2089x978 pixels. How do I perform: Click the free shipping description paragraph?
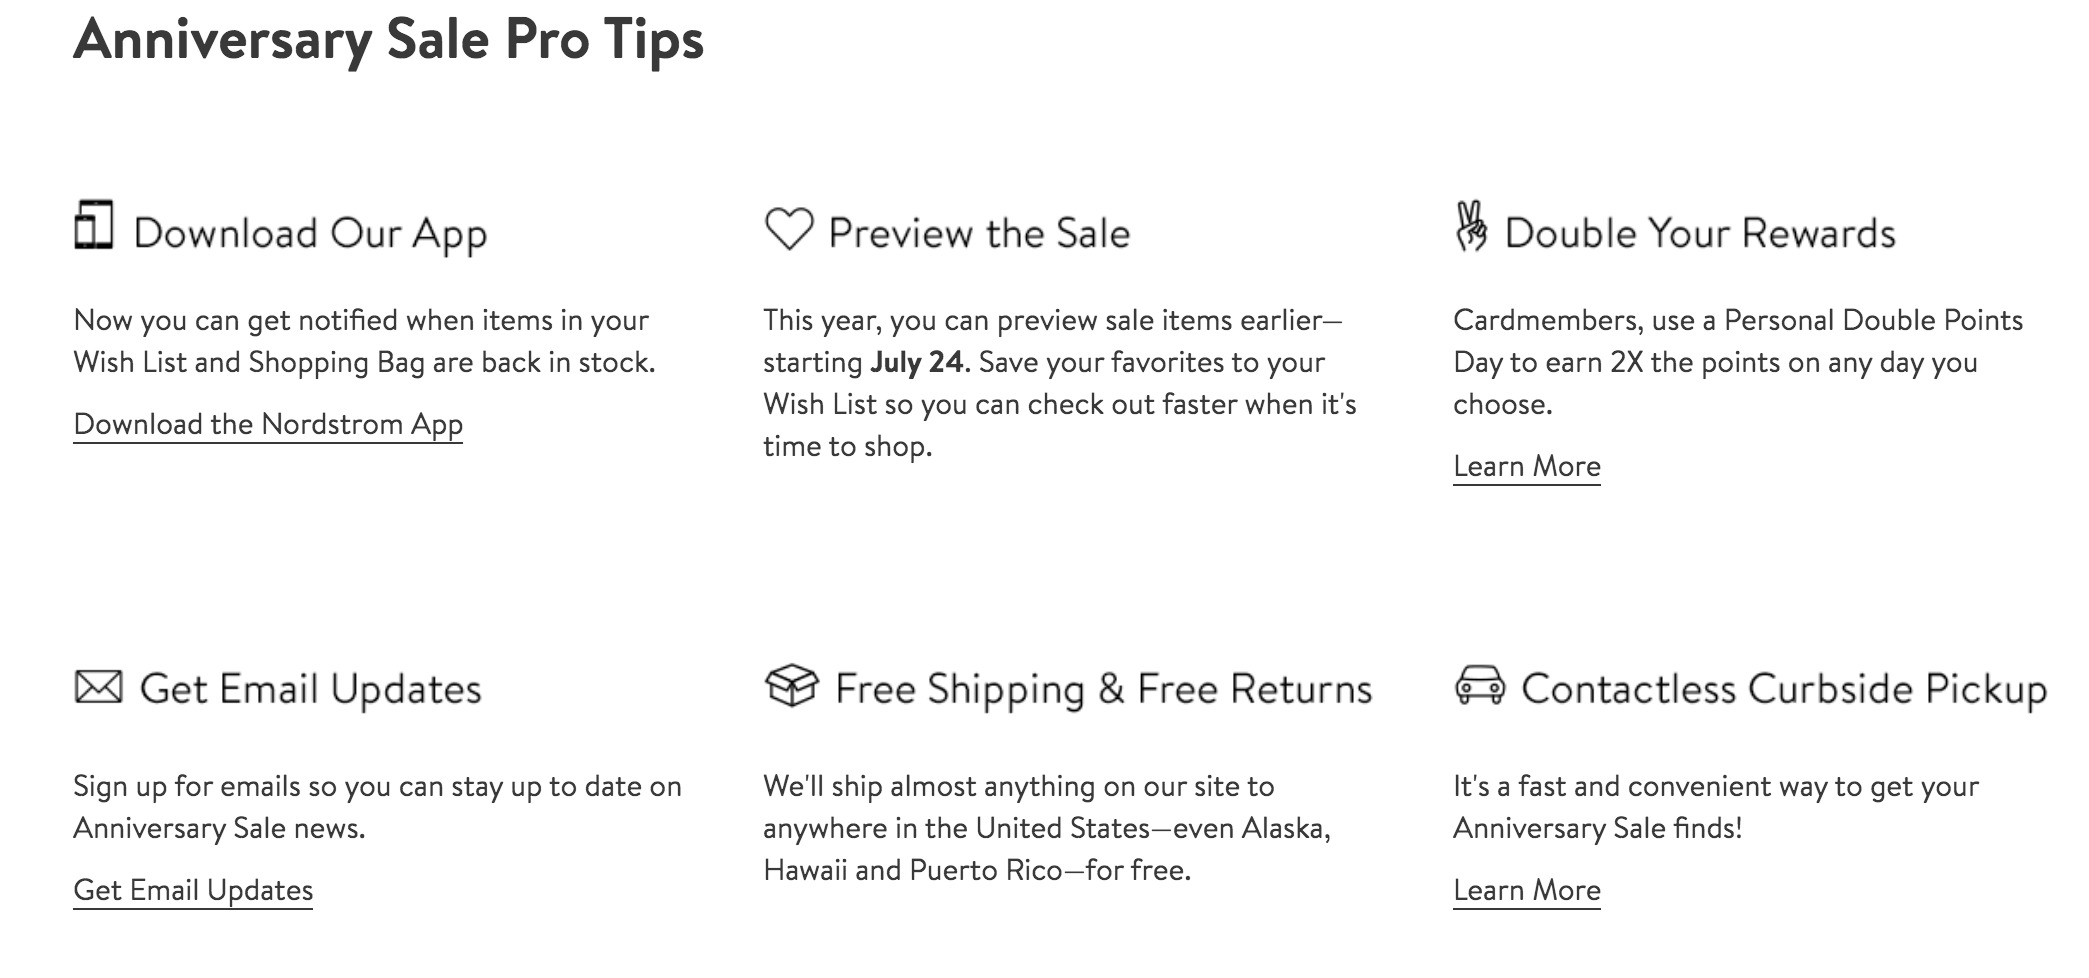coord(1047,828)
